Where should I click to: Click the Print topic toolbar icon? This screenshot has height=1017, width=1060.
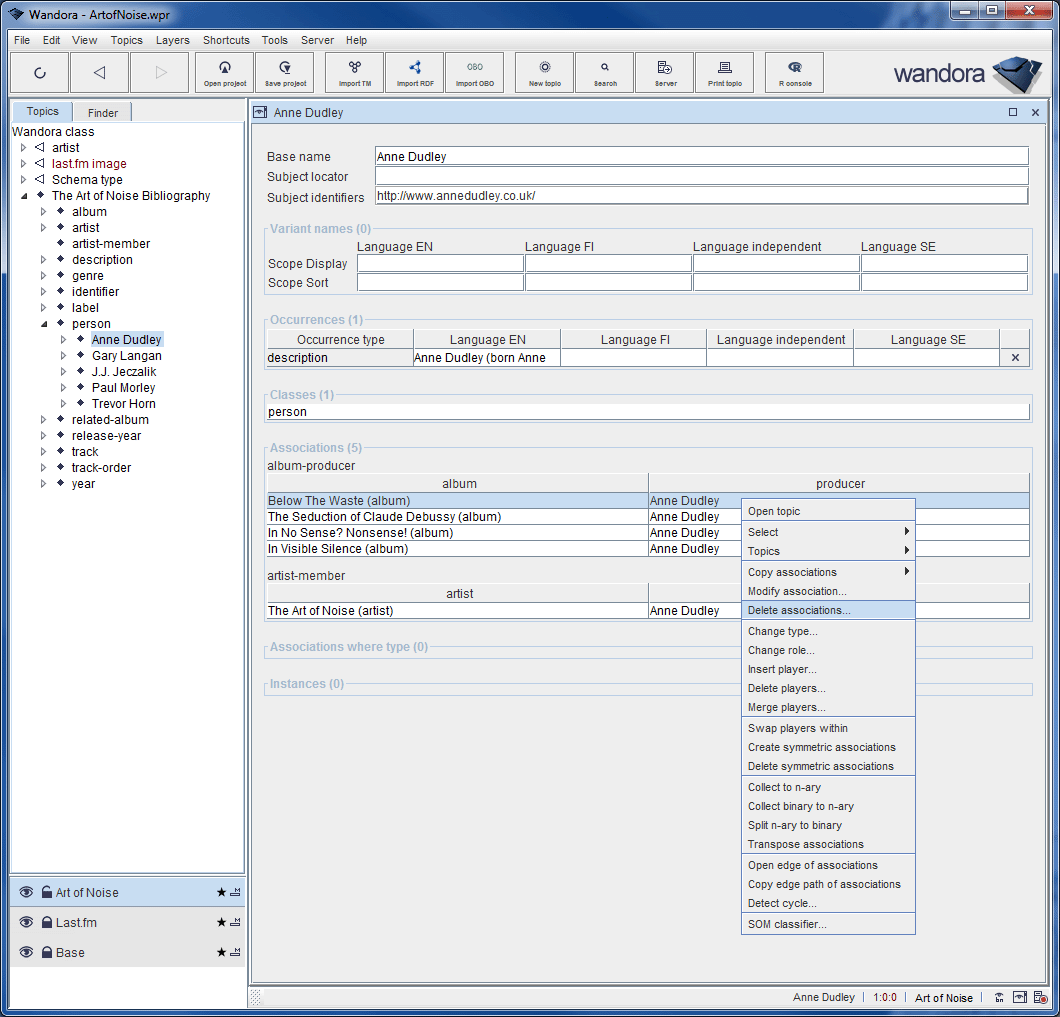tap(725, 72)
